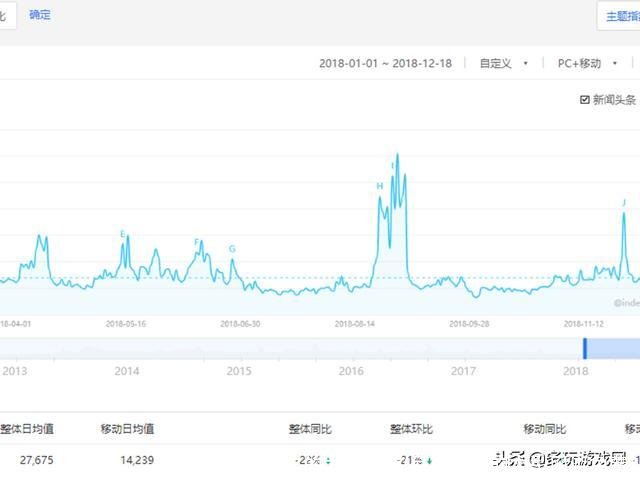This screenshot has height=480, width=640.
Task: Click the 整体同比 column header
Action: 310,429
